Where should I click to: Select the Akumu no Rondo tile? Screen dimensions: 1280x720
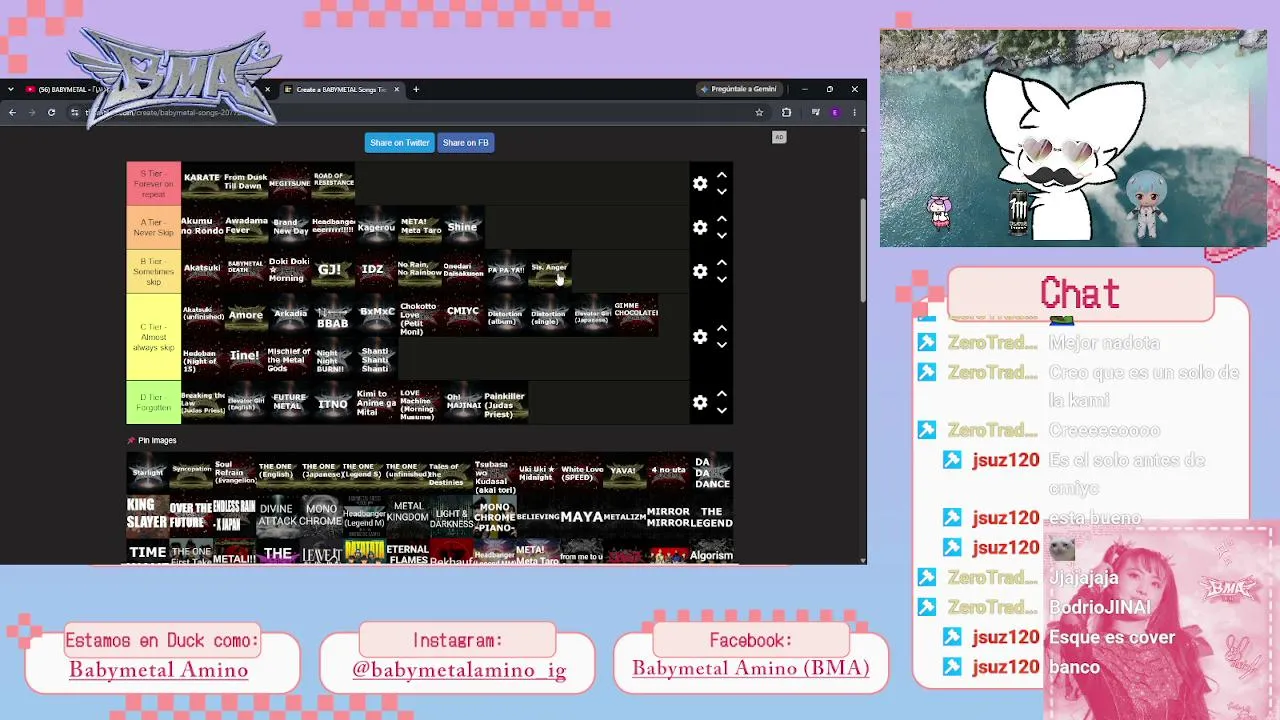[x=202, y=226]
